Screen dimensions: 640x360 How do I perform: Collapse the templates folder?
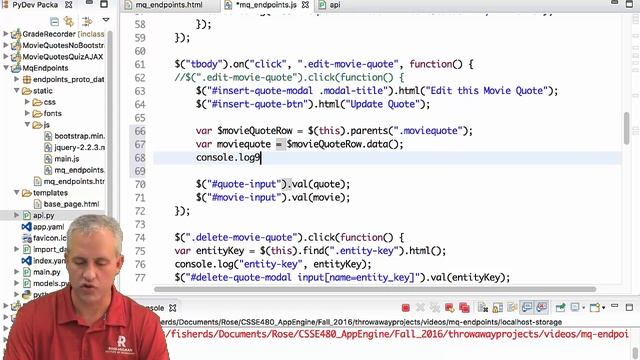(17, 192)
